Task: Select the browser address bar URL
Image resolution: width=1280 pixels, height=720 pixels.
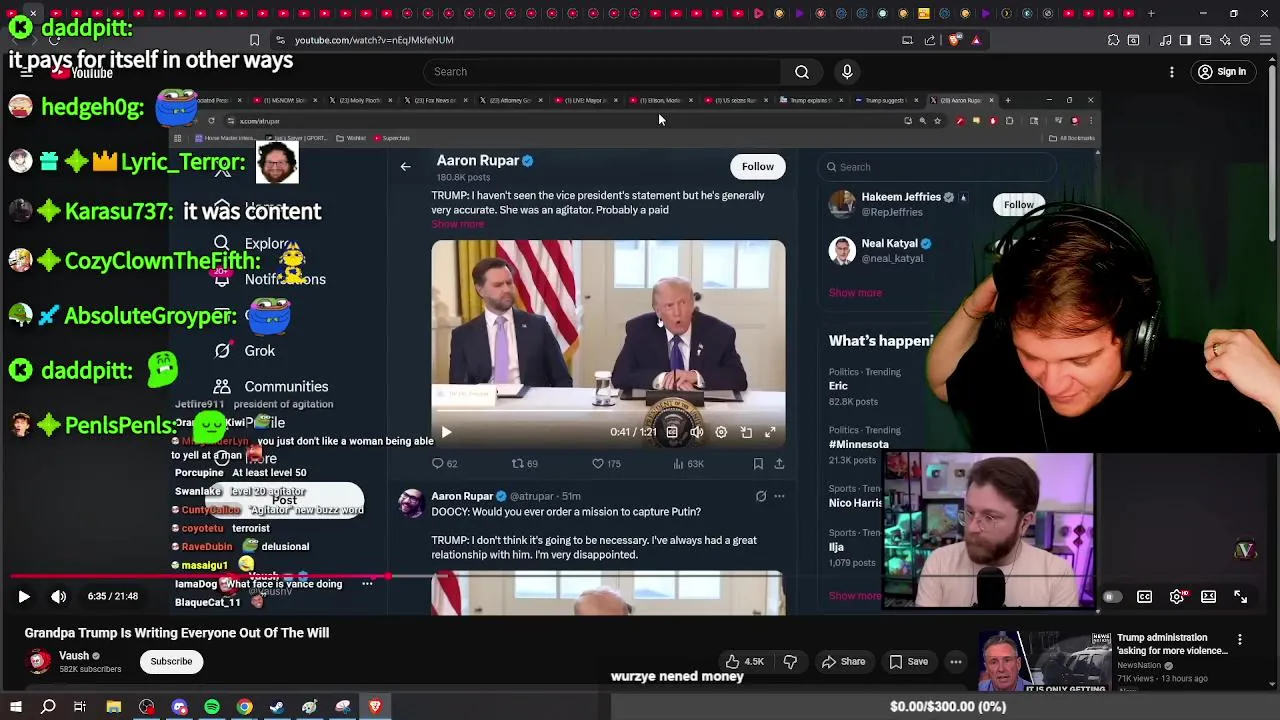Action: 374,40
